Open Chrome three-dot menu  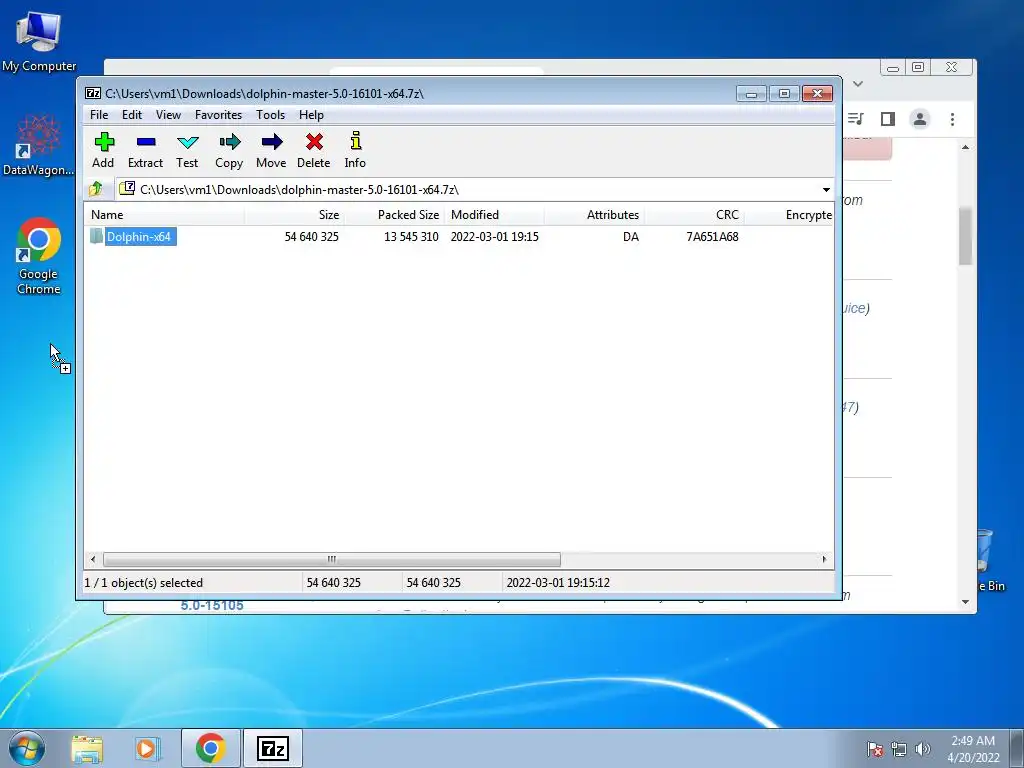[x=952, y=119]
